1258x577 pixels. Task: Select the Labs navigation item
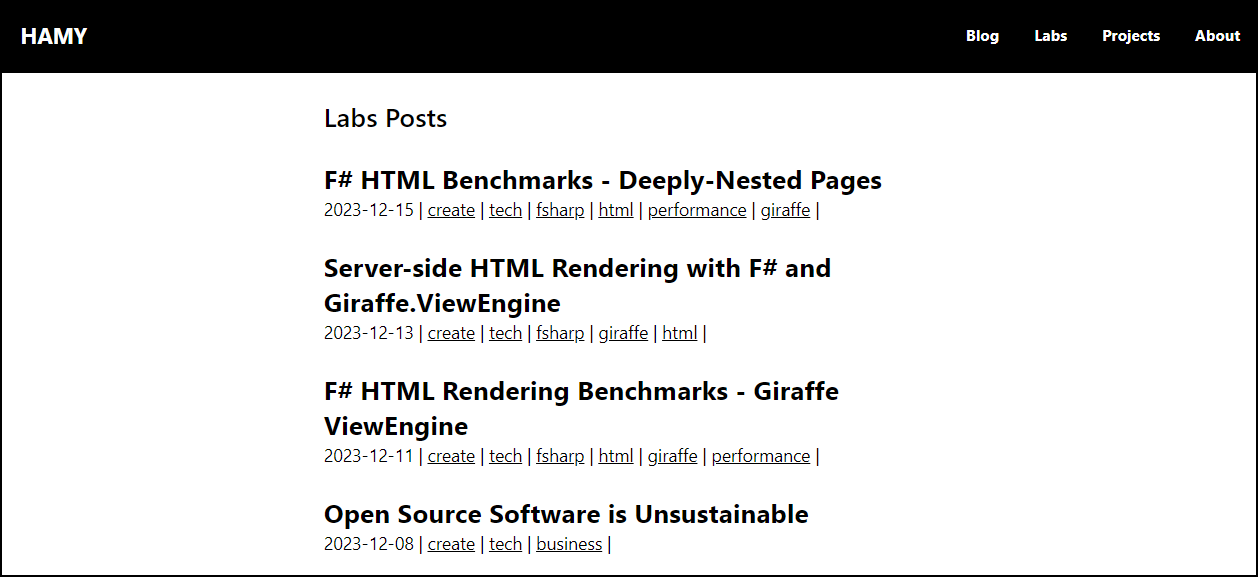1050,36
